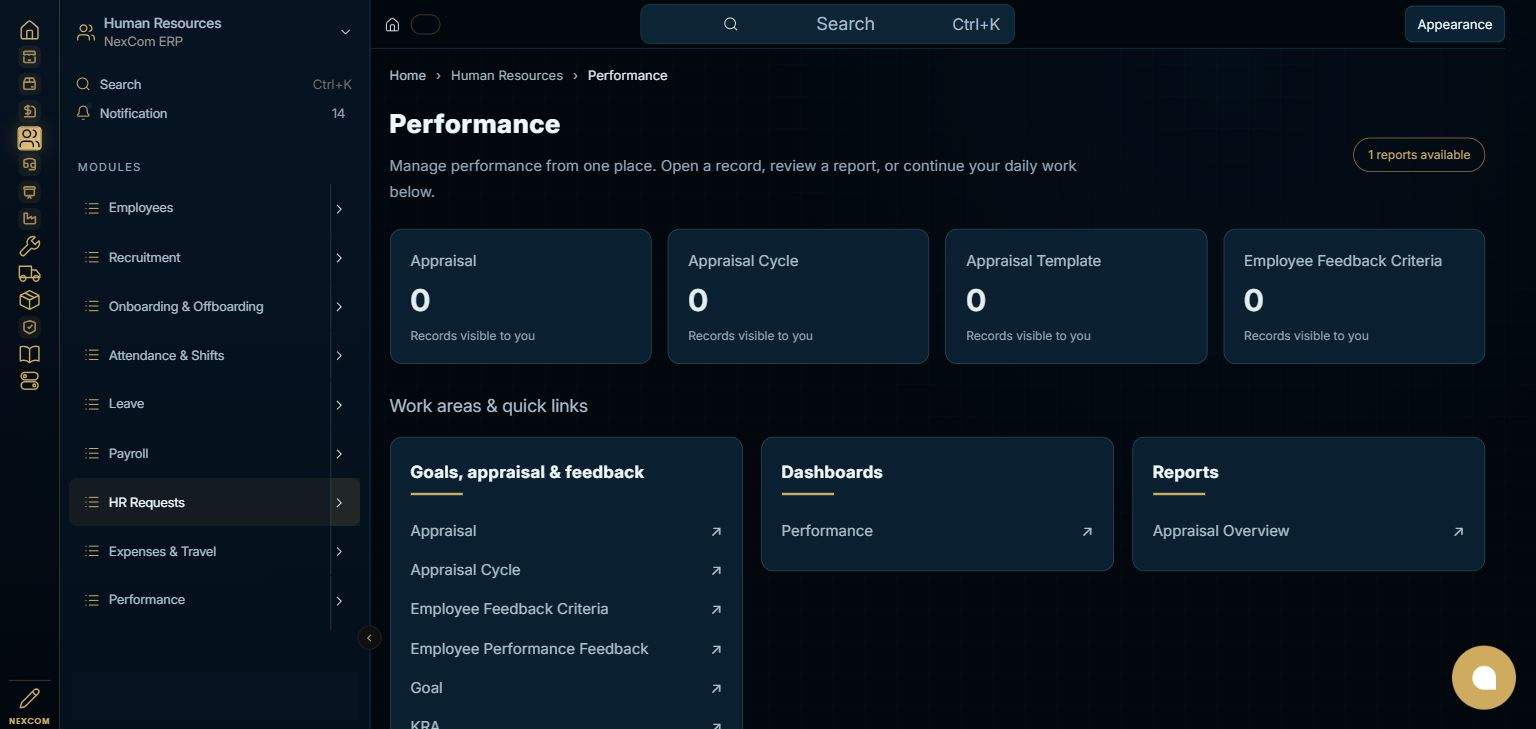This screenshot has width=1536, height=729.
Task: Click the home icon in the top header
Action: pos(393,24)
